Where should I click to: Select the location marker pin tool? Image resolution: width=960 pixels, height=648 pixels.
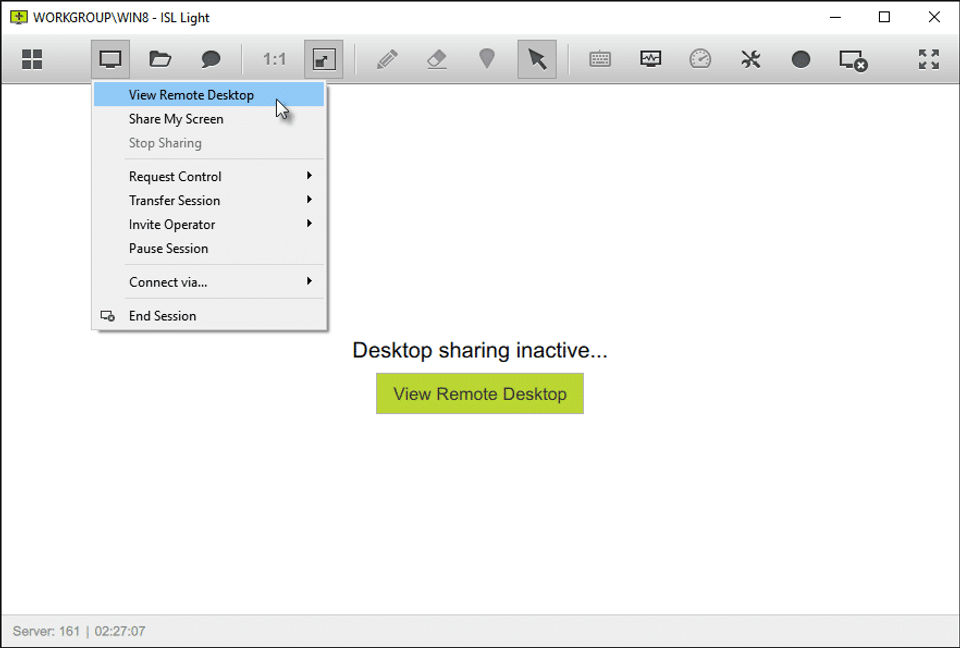coord(487,59)
